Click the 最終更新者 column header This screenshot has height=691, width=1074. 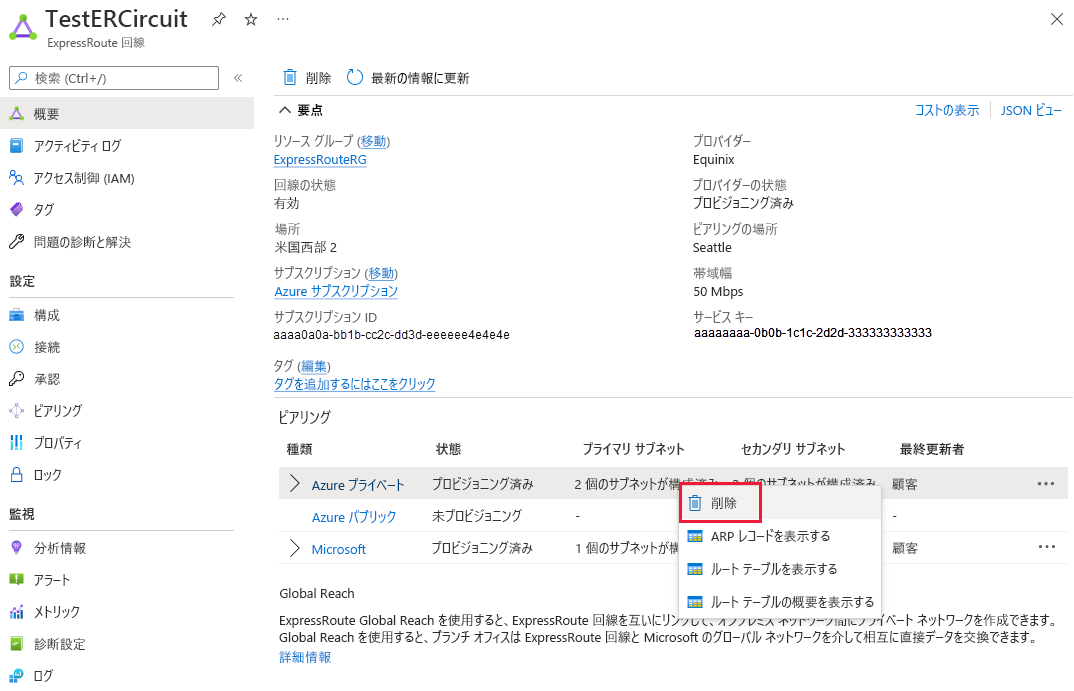click(932, 449)
